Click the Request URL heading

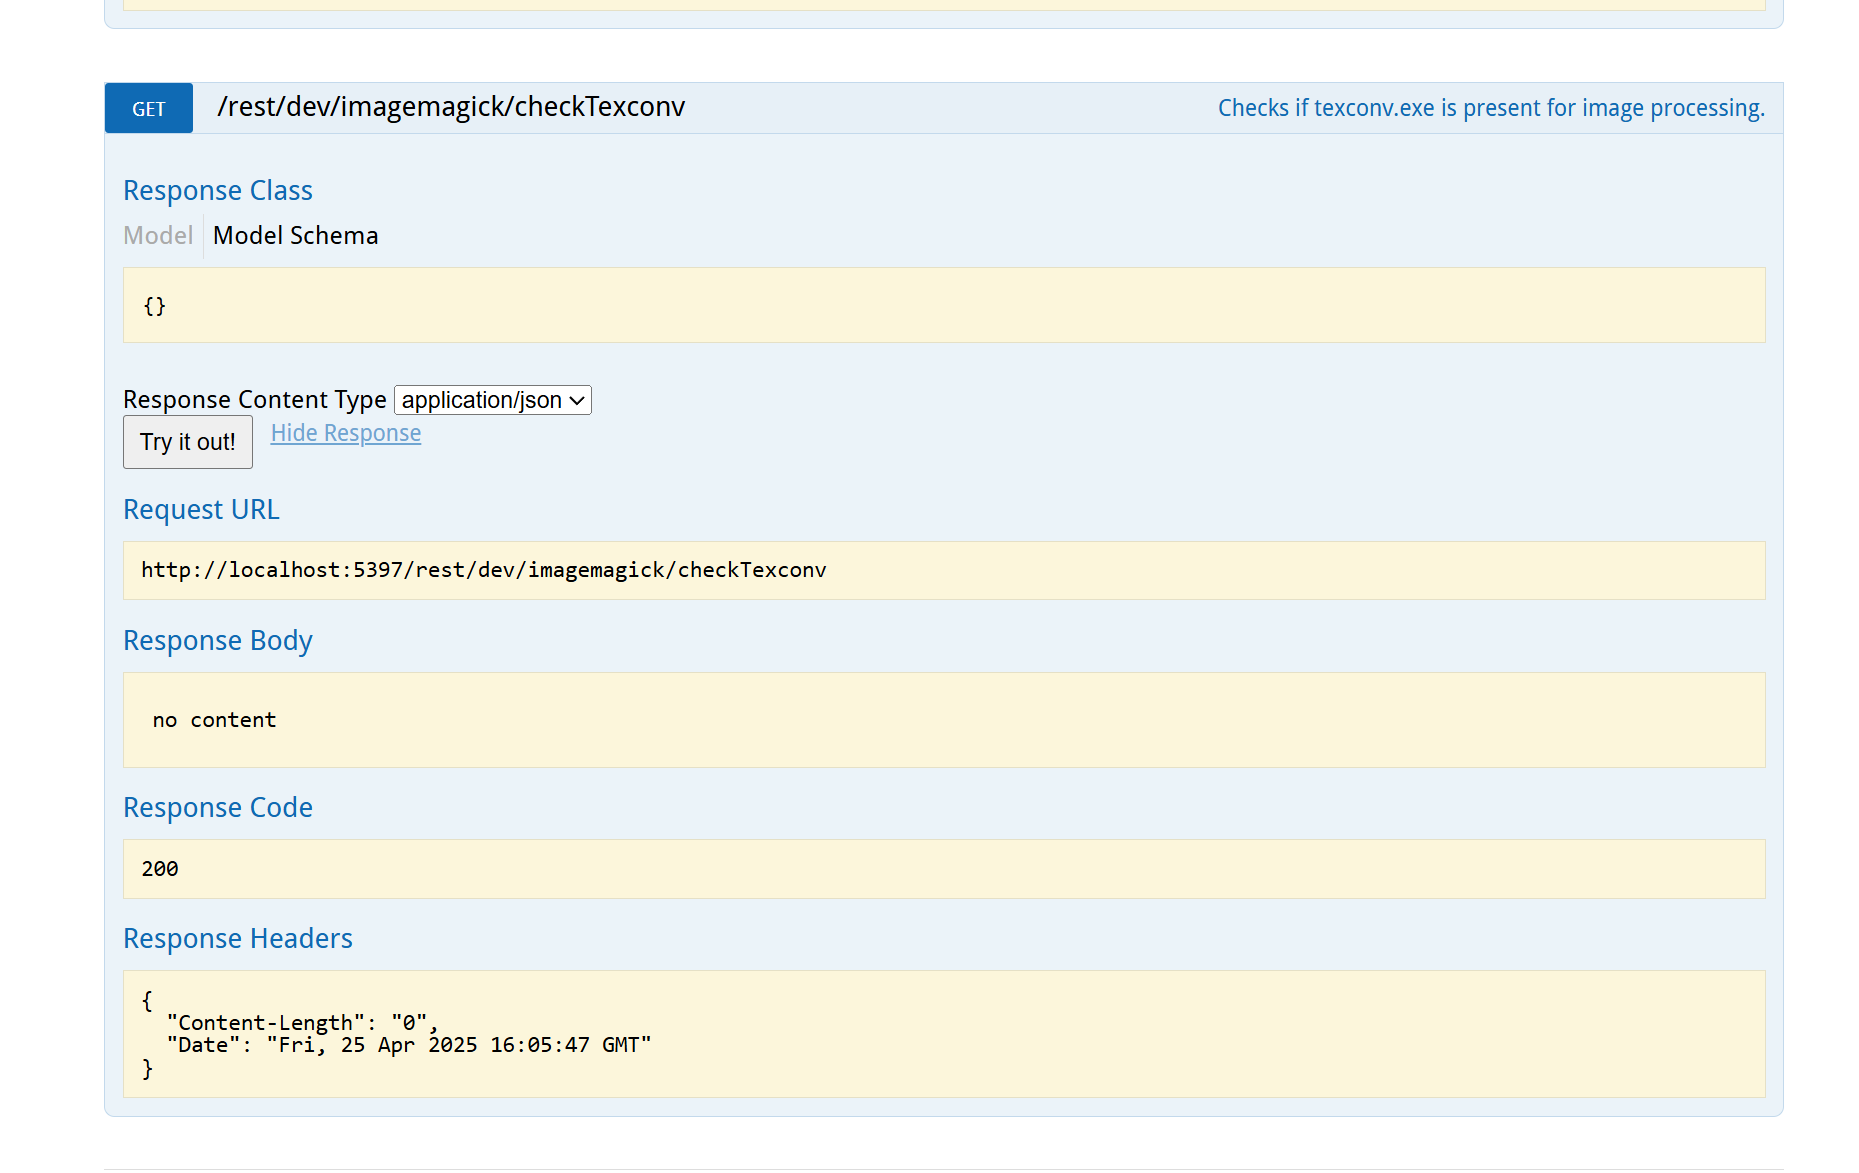(201, 509)
